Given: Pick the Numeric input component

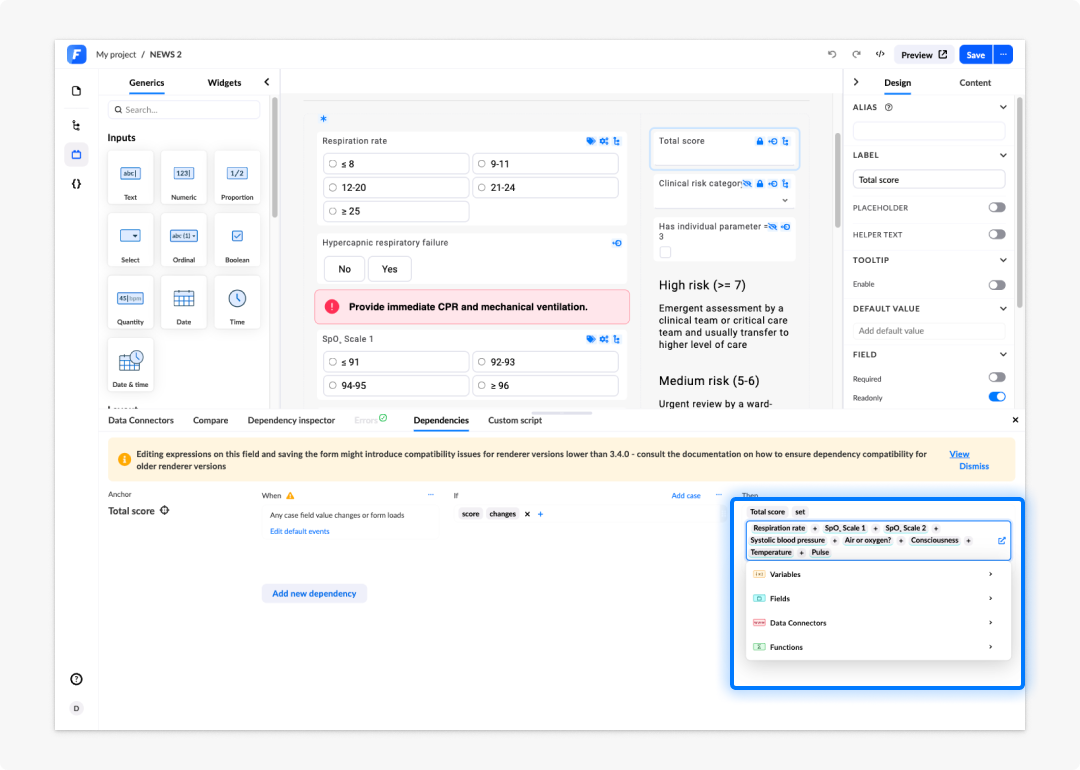Looking at the screenshot, I should 184,178.
